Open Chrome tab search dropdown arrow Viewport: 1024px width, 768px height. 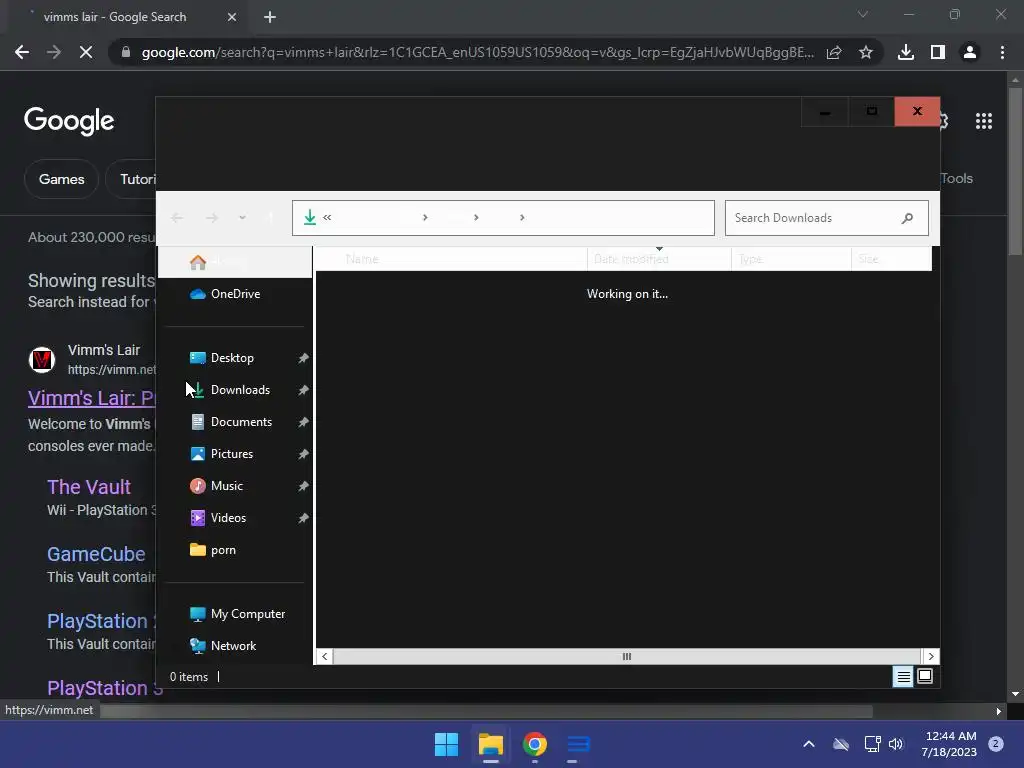863,14
